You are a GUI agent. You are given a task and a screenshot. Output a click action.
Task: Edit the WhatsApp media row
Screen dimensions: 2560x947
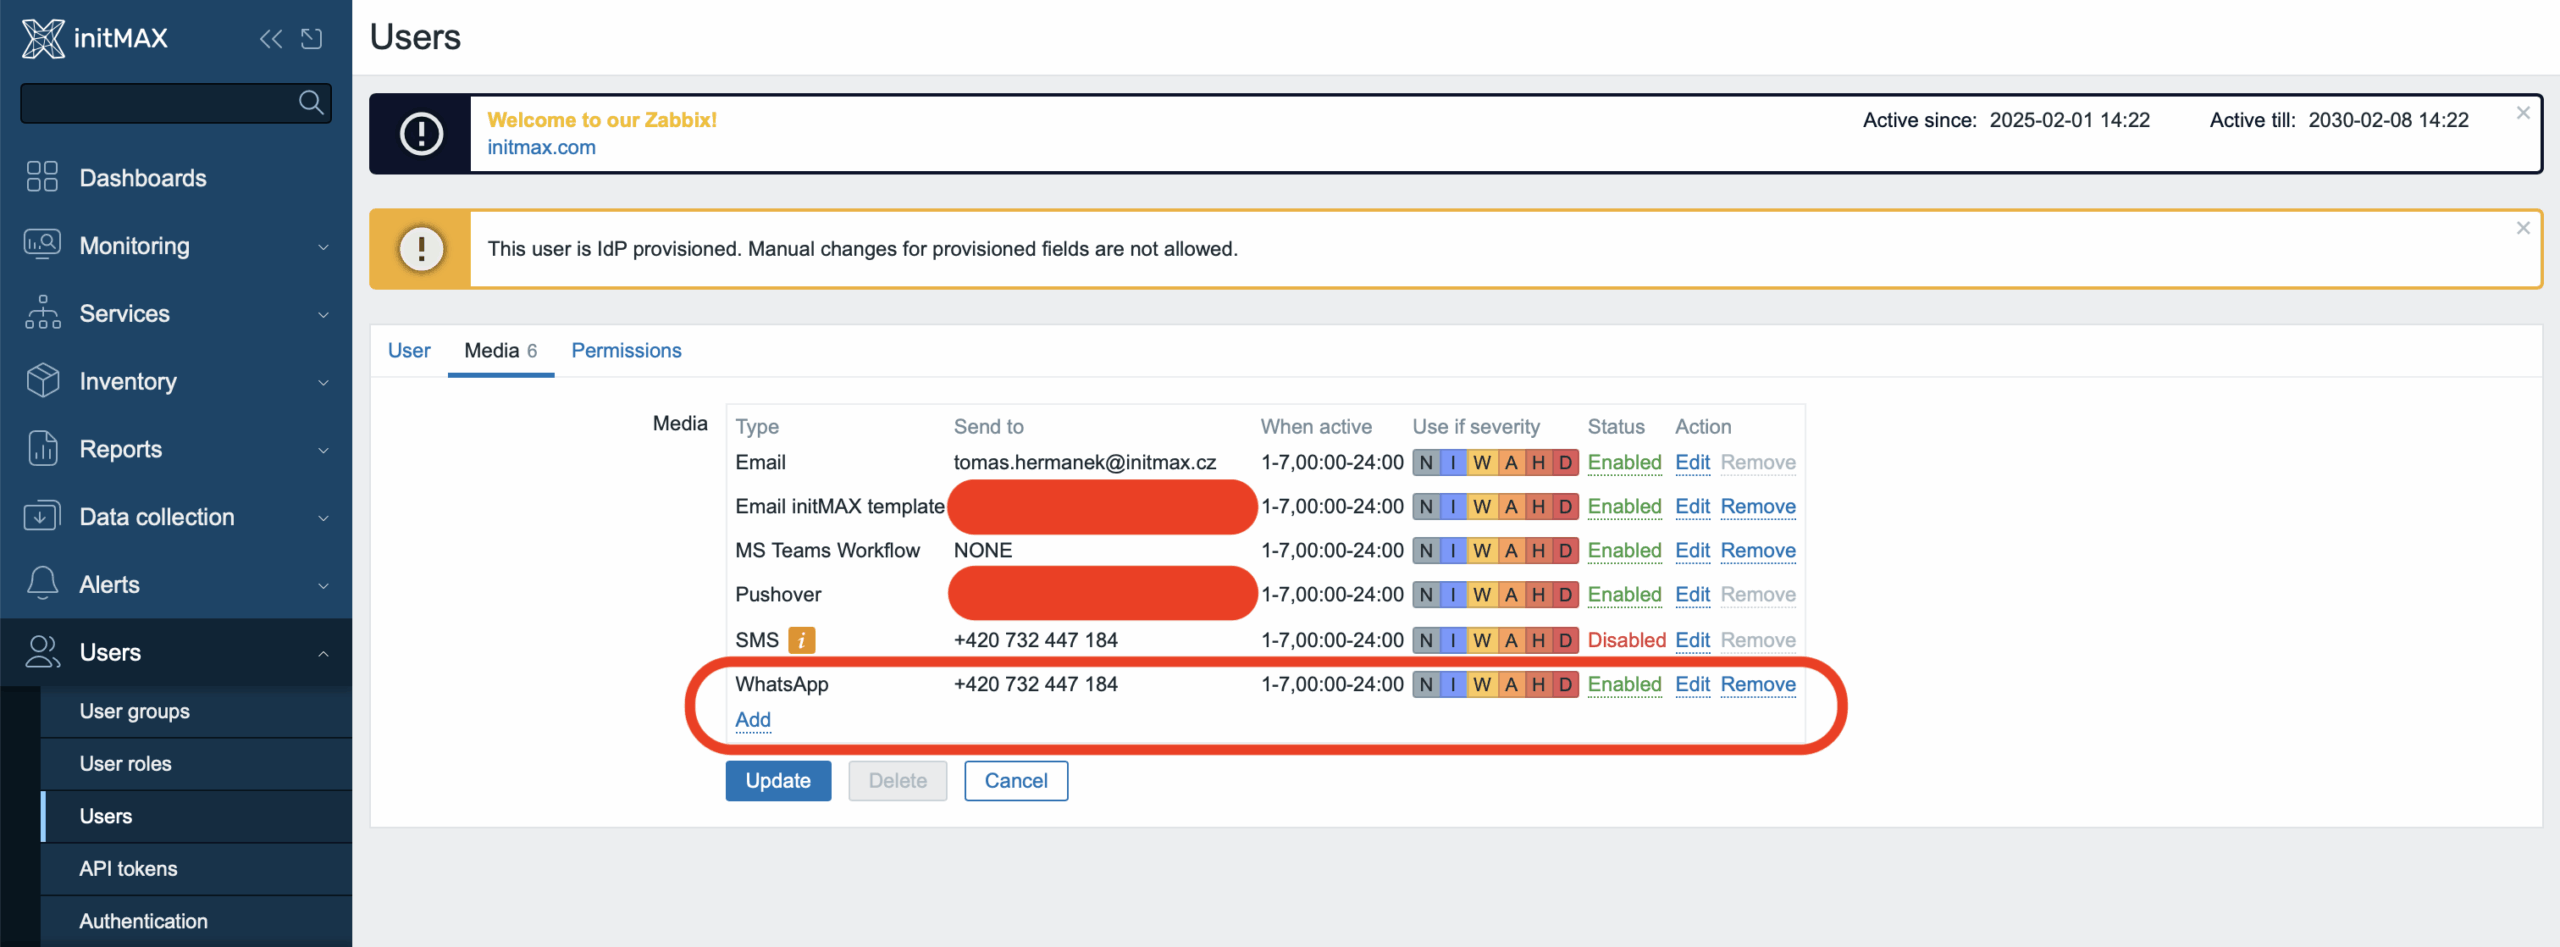tap(1692, 684)
